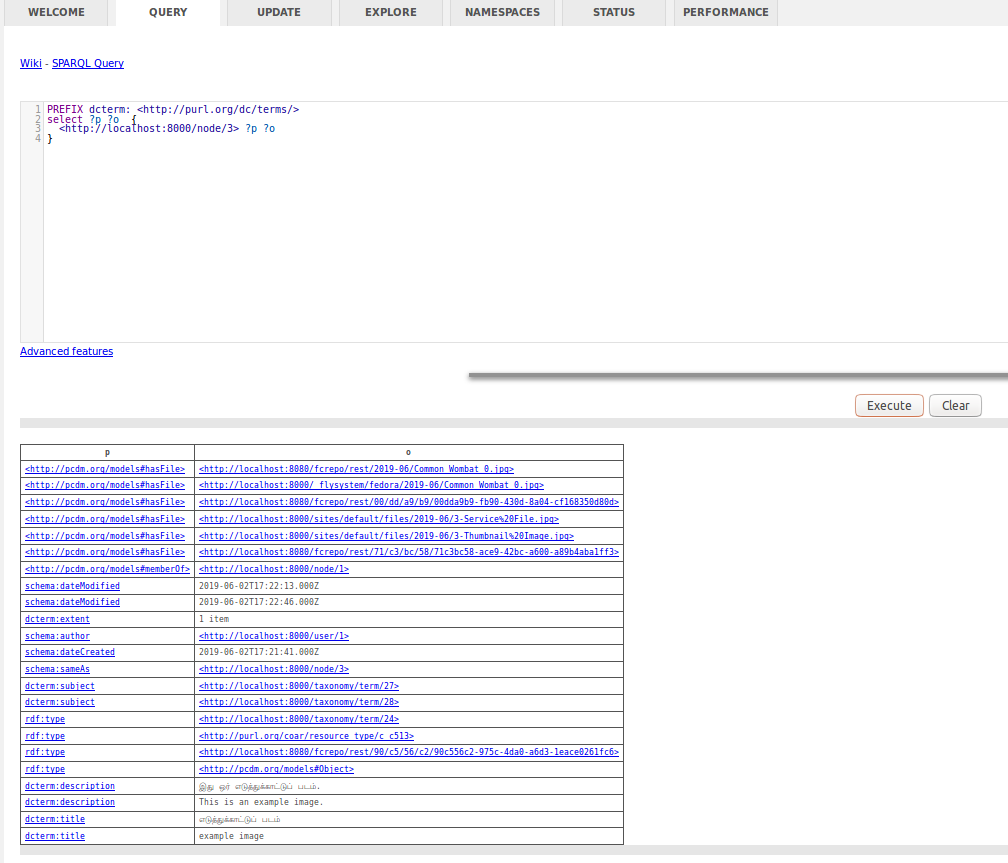Open the Wiki link
Screen dimensions: 1008x863
pyautogui.click(x=30, y=63)
